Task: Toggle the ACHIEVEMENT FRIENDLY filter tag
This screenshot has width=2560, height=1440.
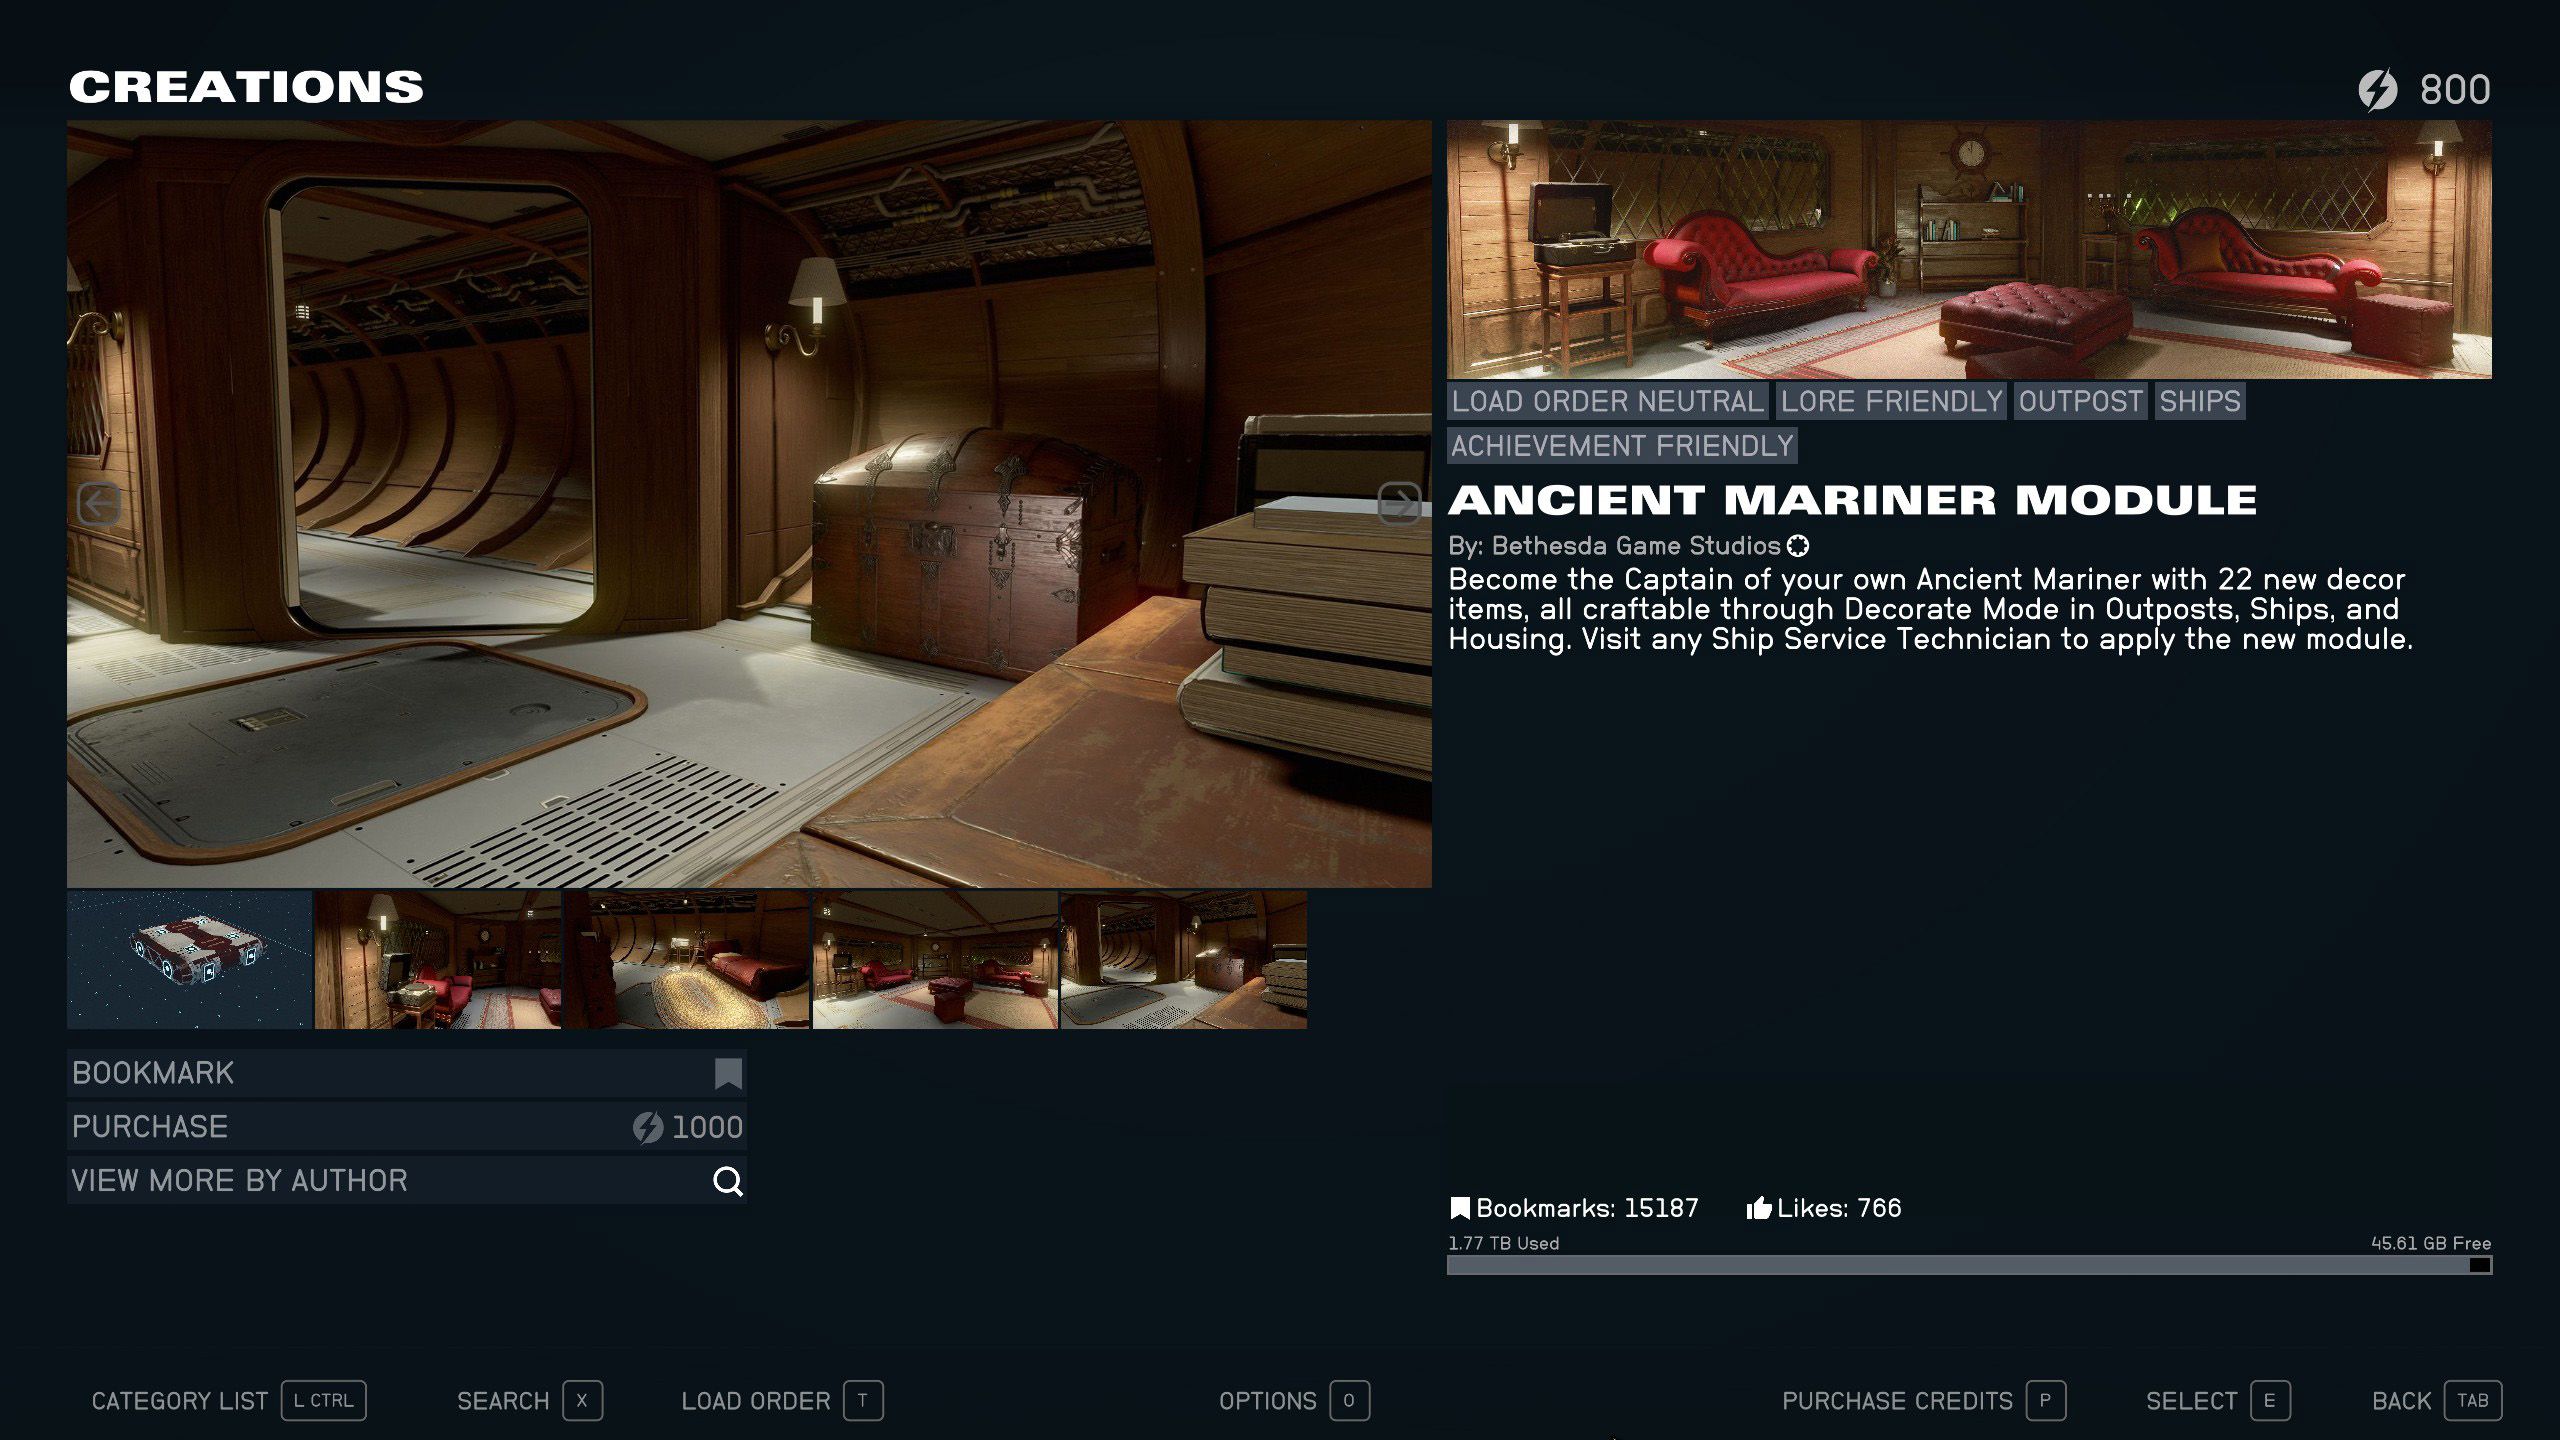Action: coord(1619,445)
